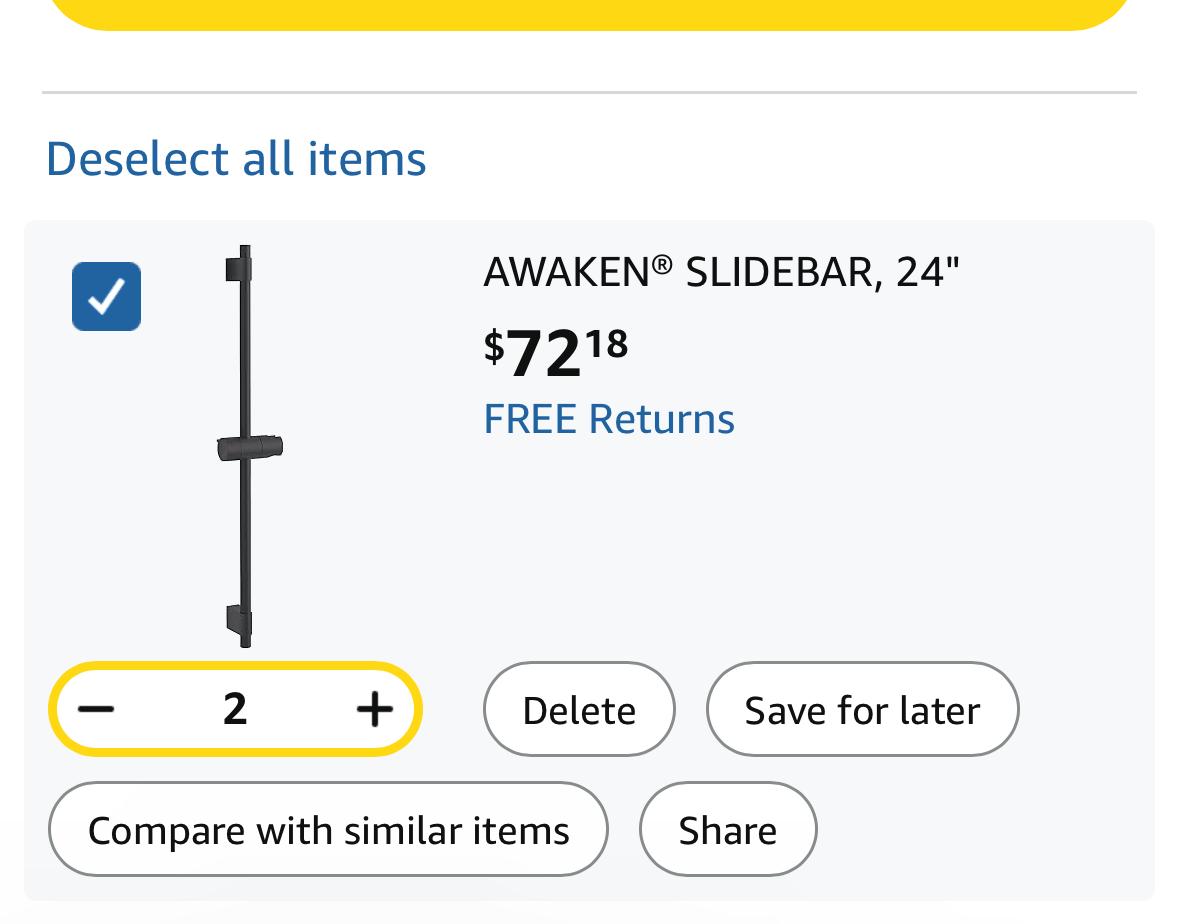Viewport: 1179px width, 924px height.
Task: Tap the yellow button at the top
Action: pos(589,12)
